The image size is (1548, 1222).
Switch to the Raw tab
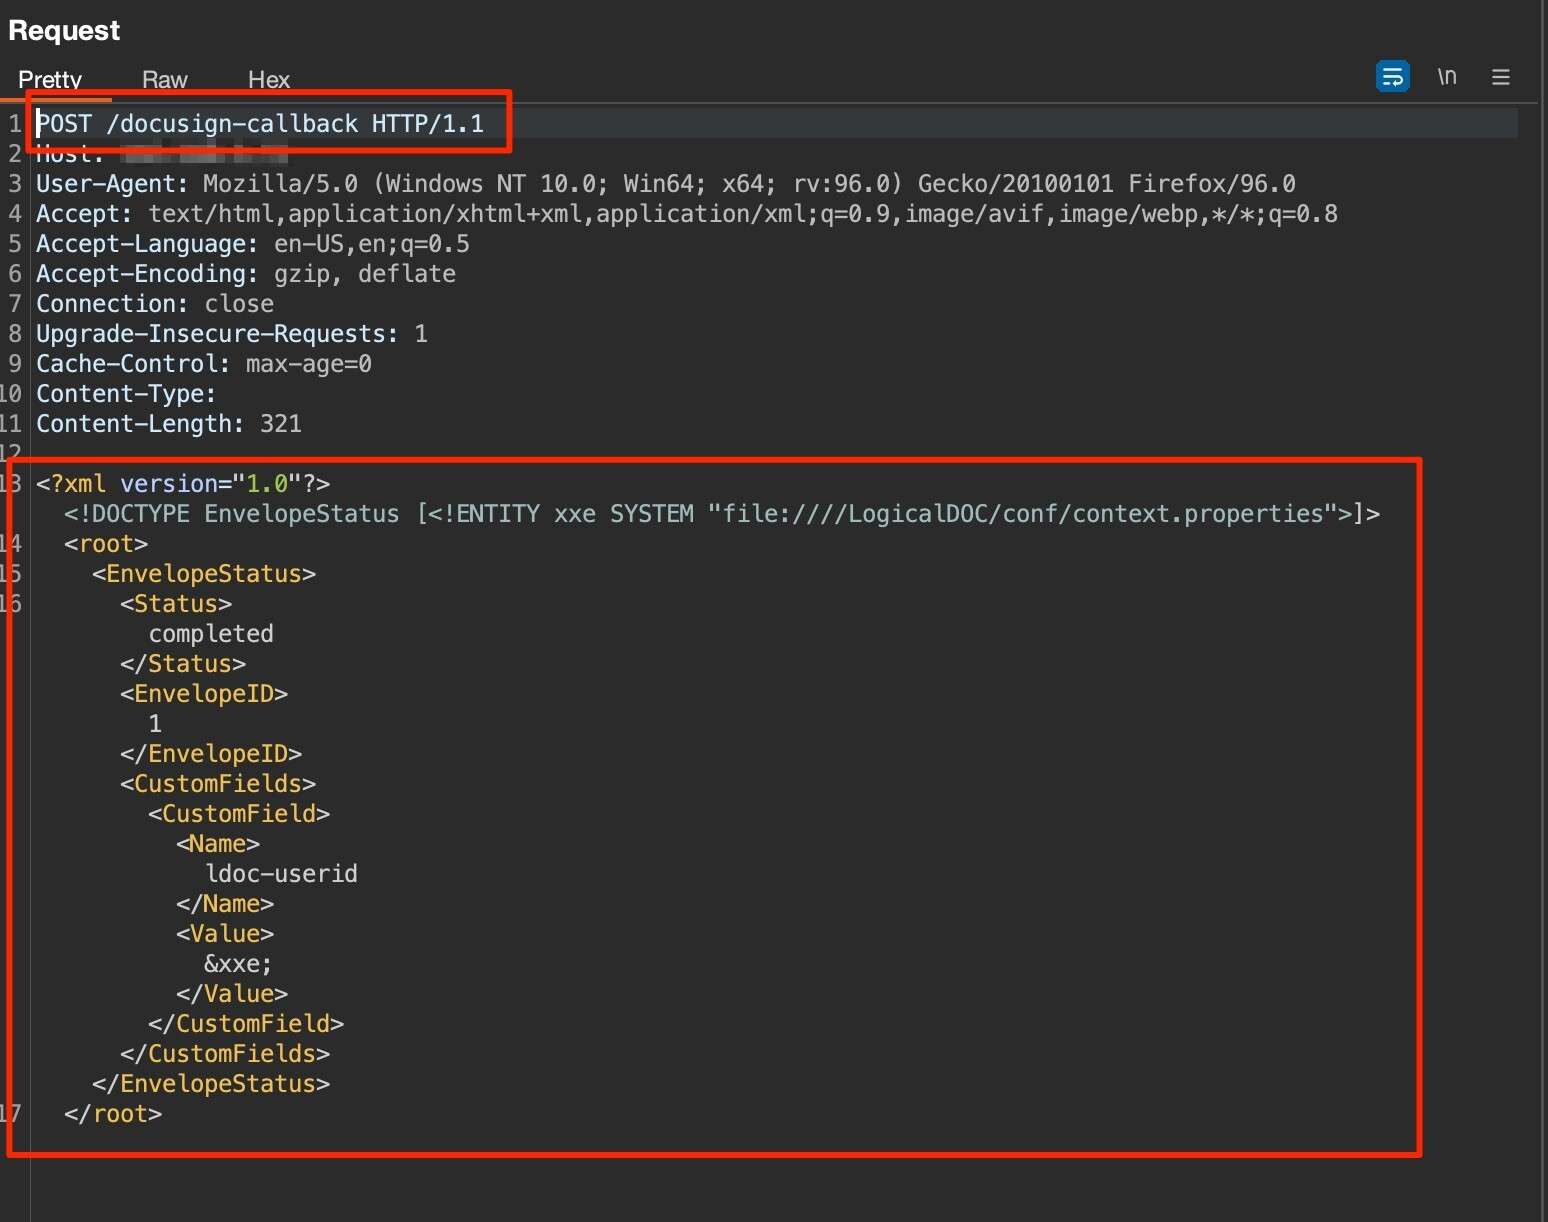(x=164, y=79)
